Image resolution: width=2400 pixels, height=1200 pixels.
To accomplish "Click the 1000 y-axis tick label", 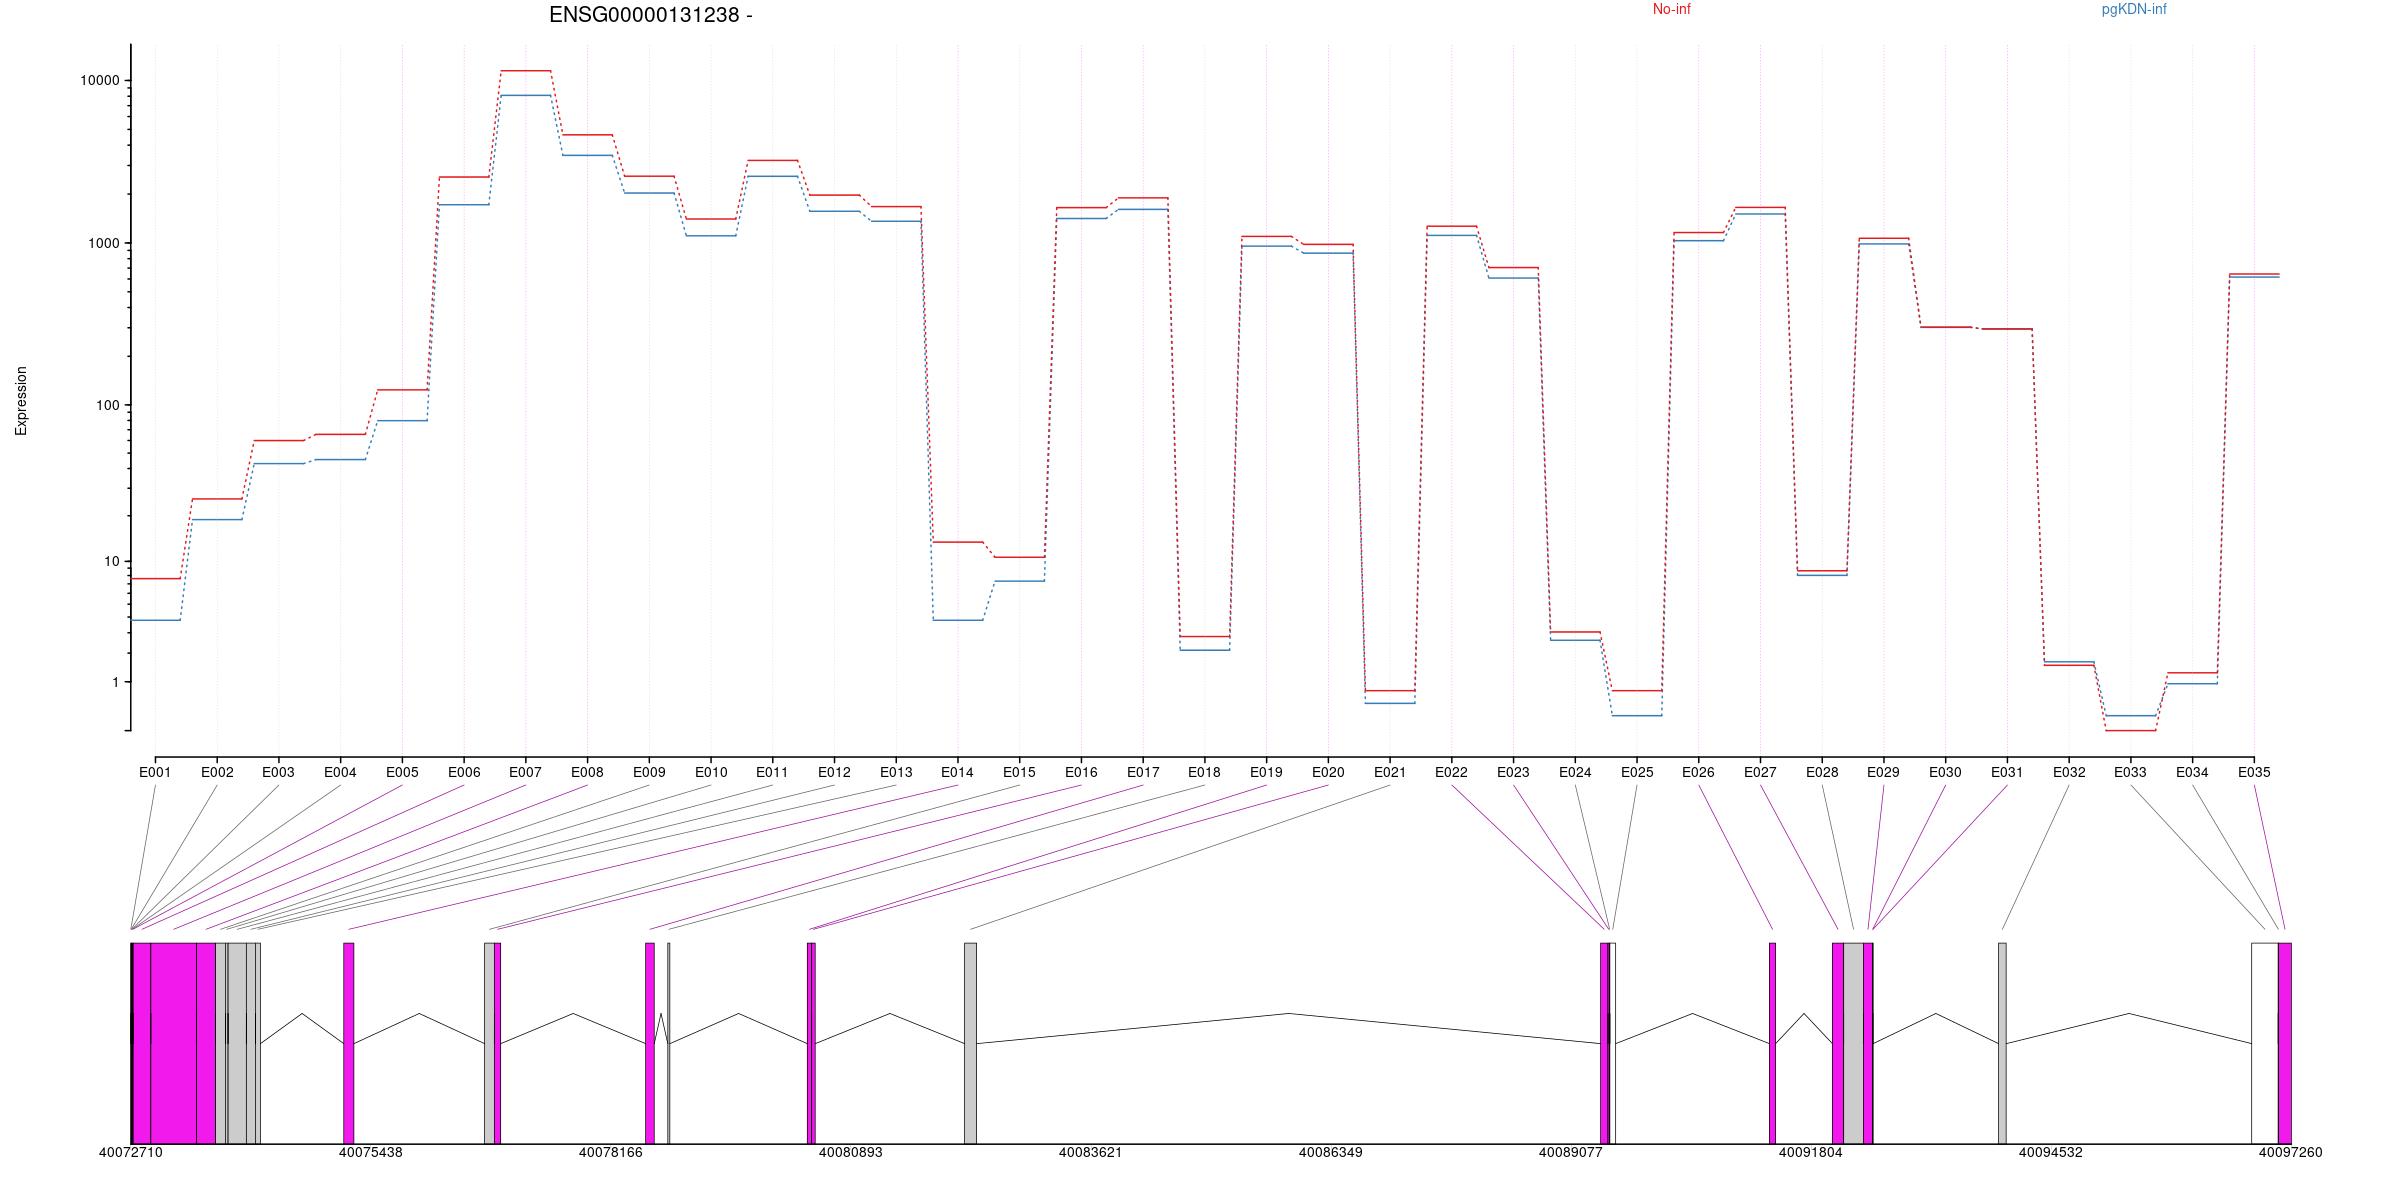I will tap(103, 243).
